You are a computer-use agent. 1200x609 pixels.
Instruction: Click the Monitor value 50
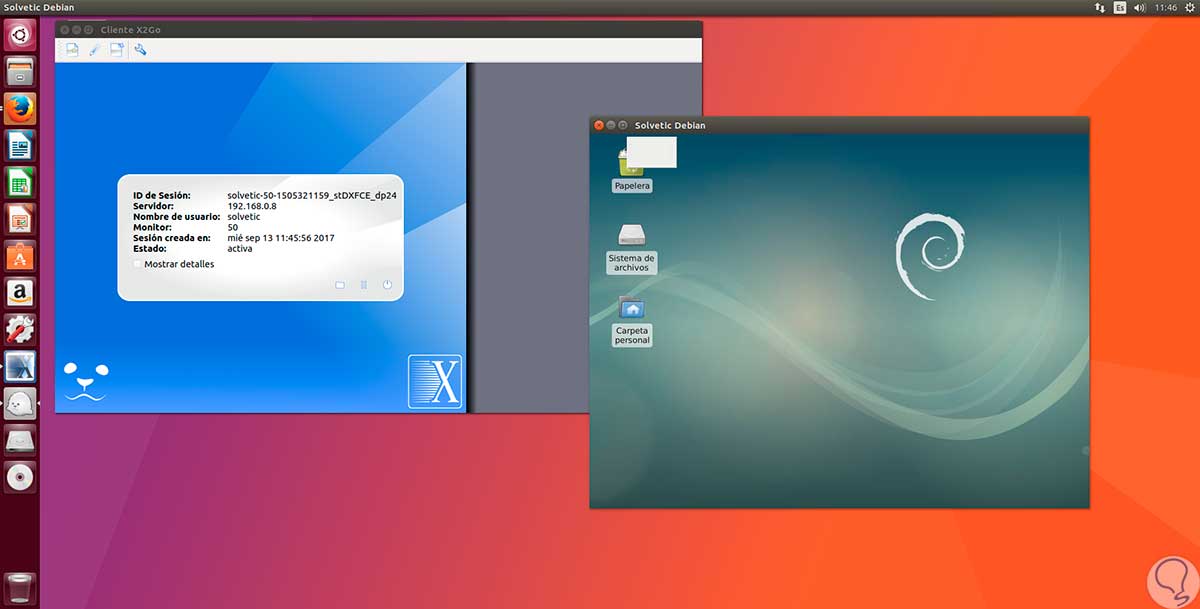233,227
